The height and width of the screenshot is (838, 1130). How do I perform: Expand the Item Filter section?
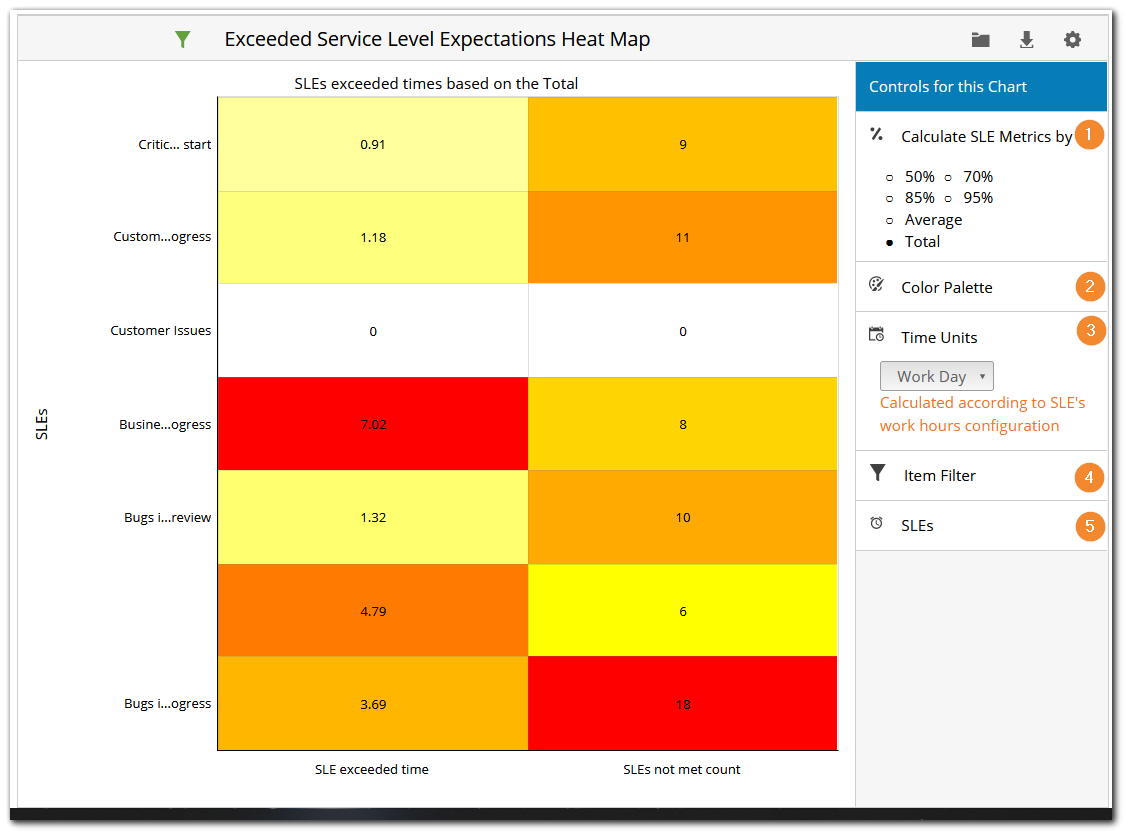[x=939, y=475]
